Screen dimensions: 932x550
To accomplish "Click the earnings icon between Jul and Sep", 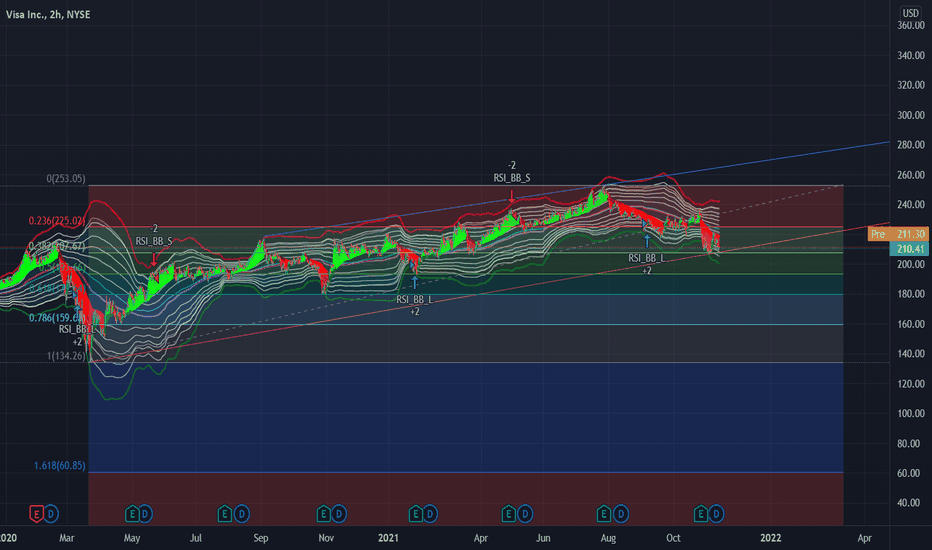I will coord(225,514).
